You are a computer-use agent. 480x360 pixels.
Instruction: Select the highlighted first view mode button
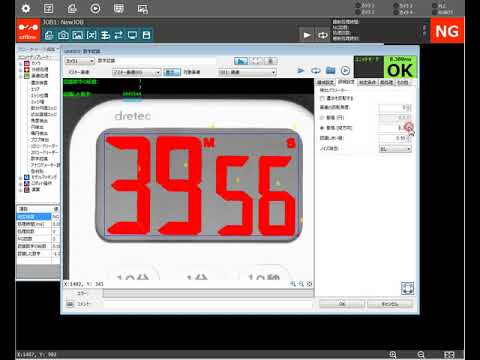coord(241,61)
